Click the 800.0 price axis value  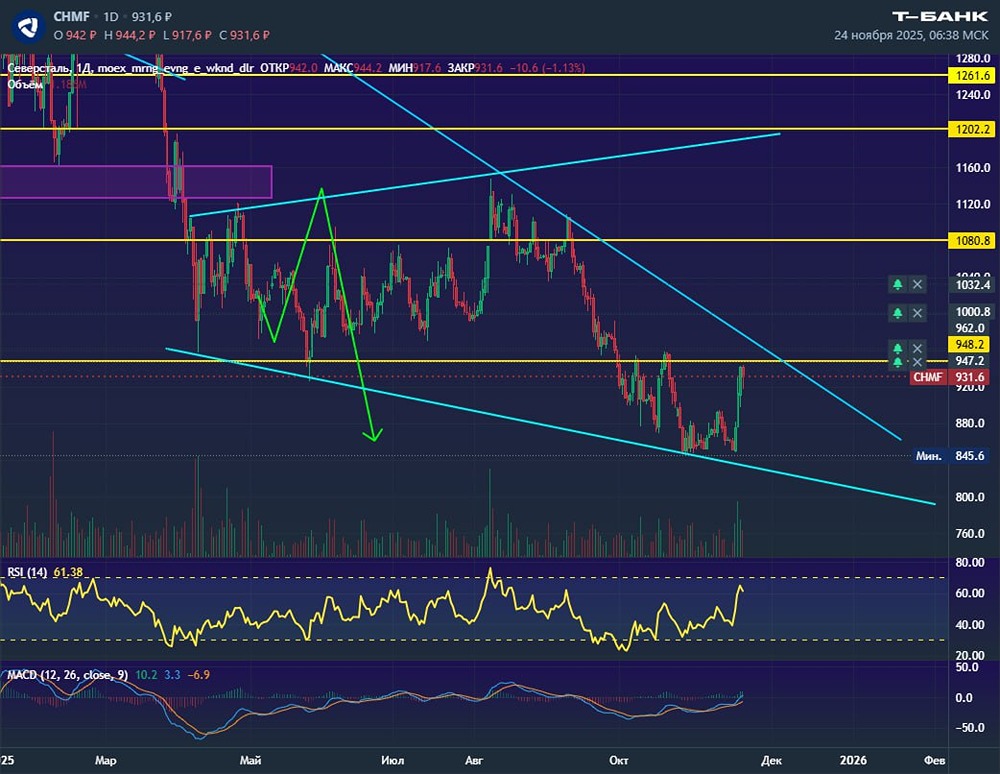(x=970, y=497)
